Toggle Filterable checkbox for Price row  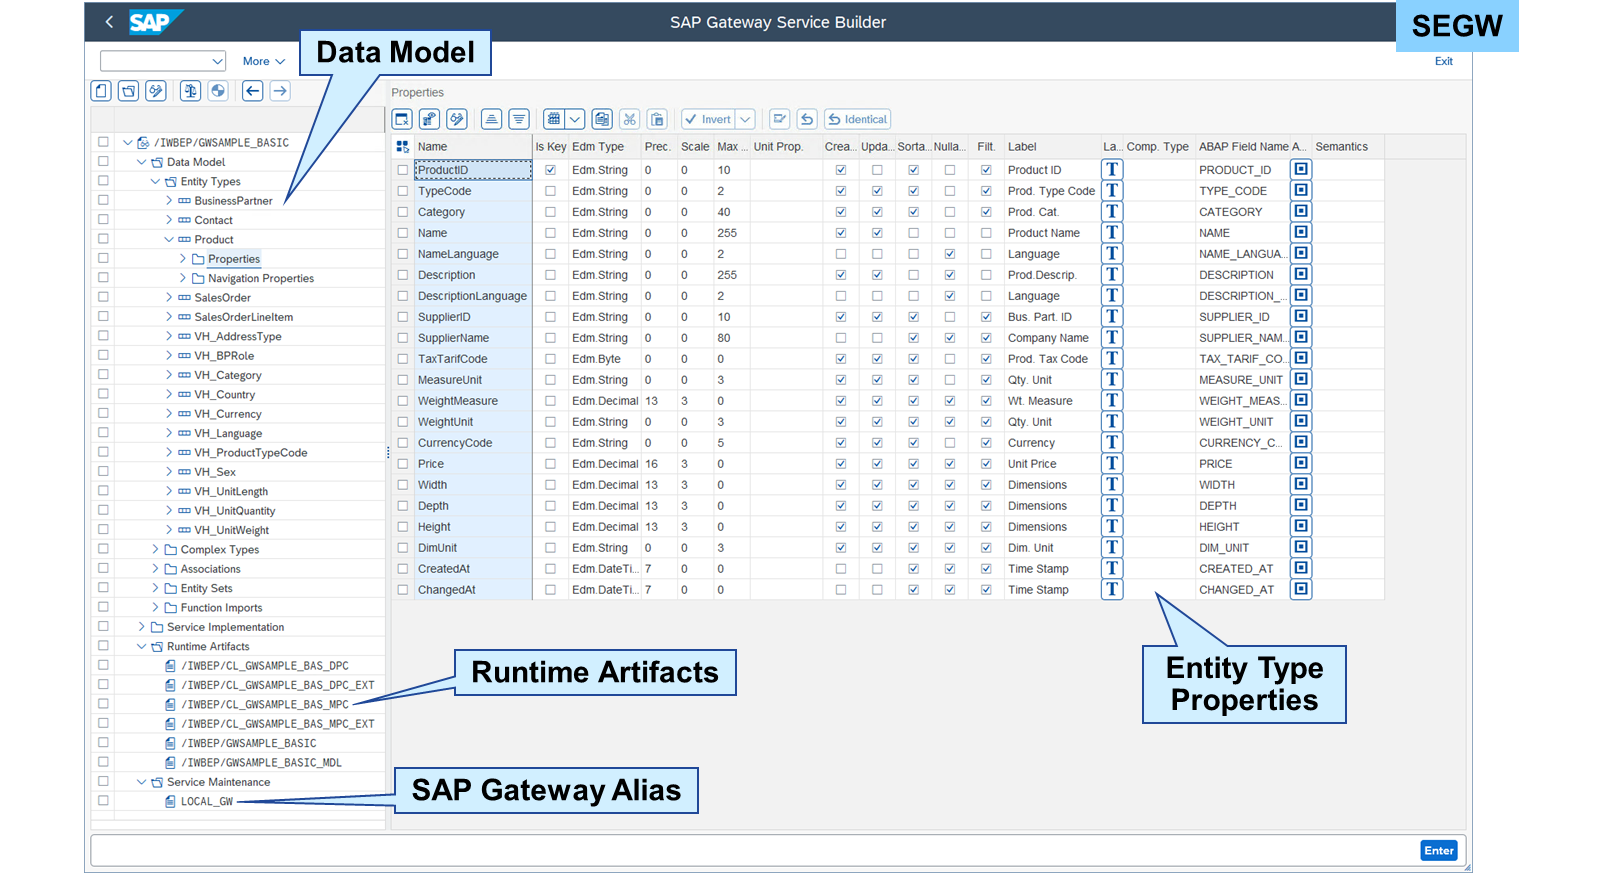(986, 464)
